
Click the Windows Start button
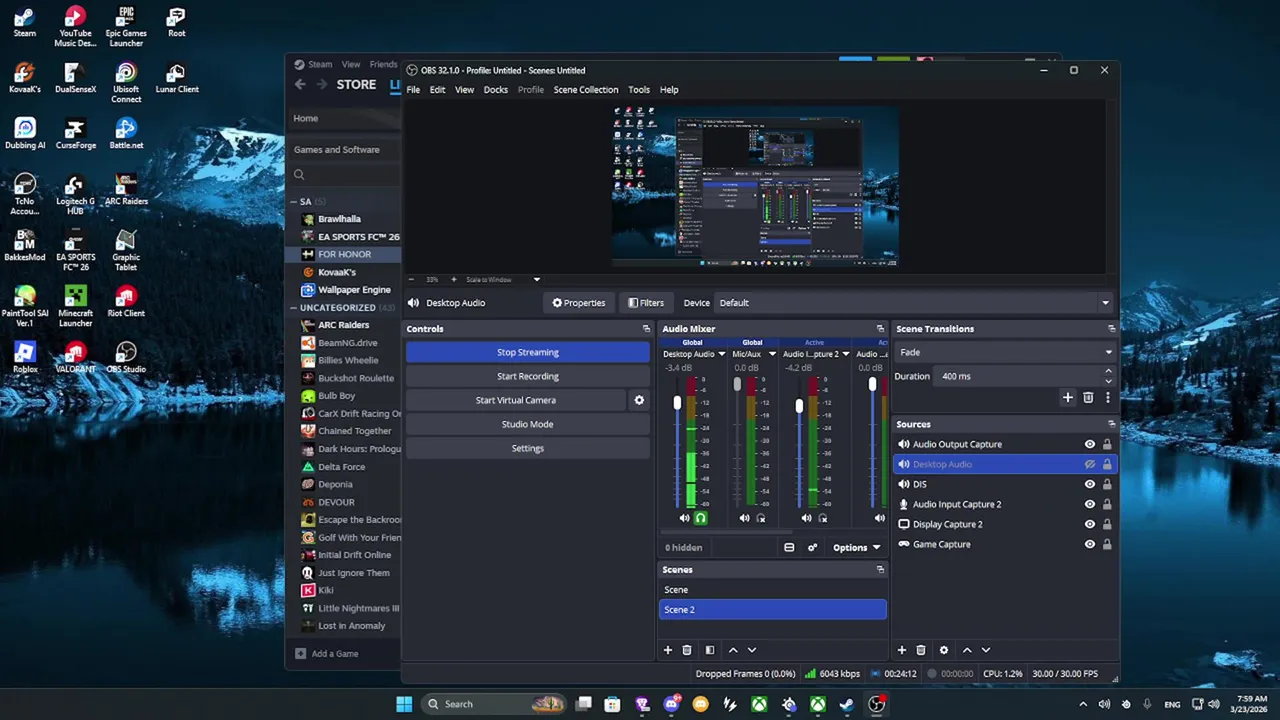point(404,704)
